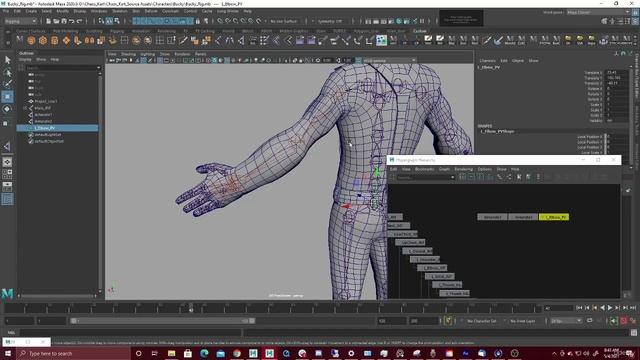
Task: Toggle wireframe on shaded in the viewport toolbar
Action: (x=227, y=60)
